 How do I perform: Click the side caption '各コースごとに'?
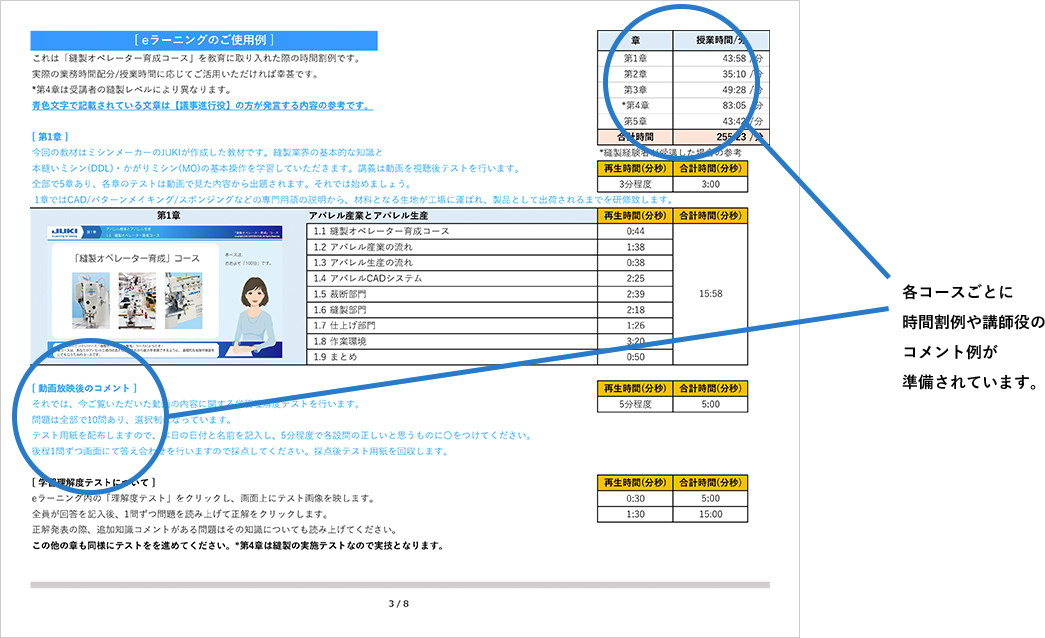click(958, 292)
